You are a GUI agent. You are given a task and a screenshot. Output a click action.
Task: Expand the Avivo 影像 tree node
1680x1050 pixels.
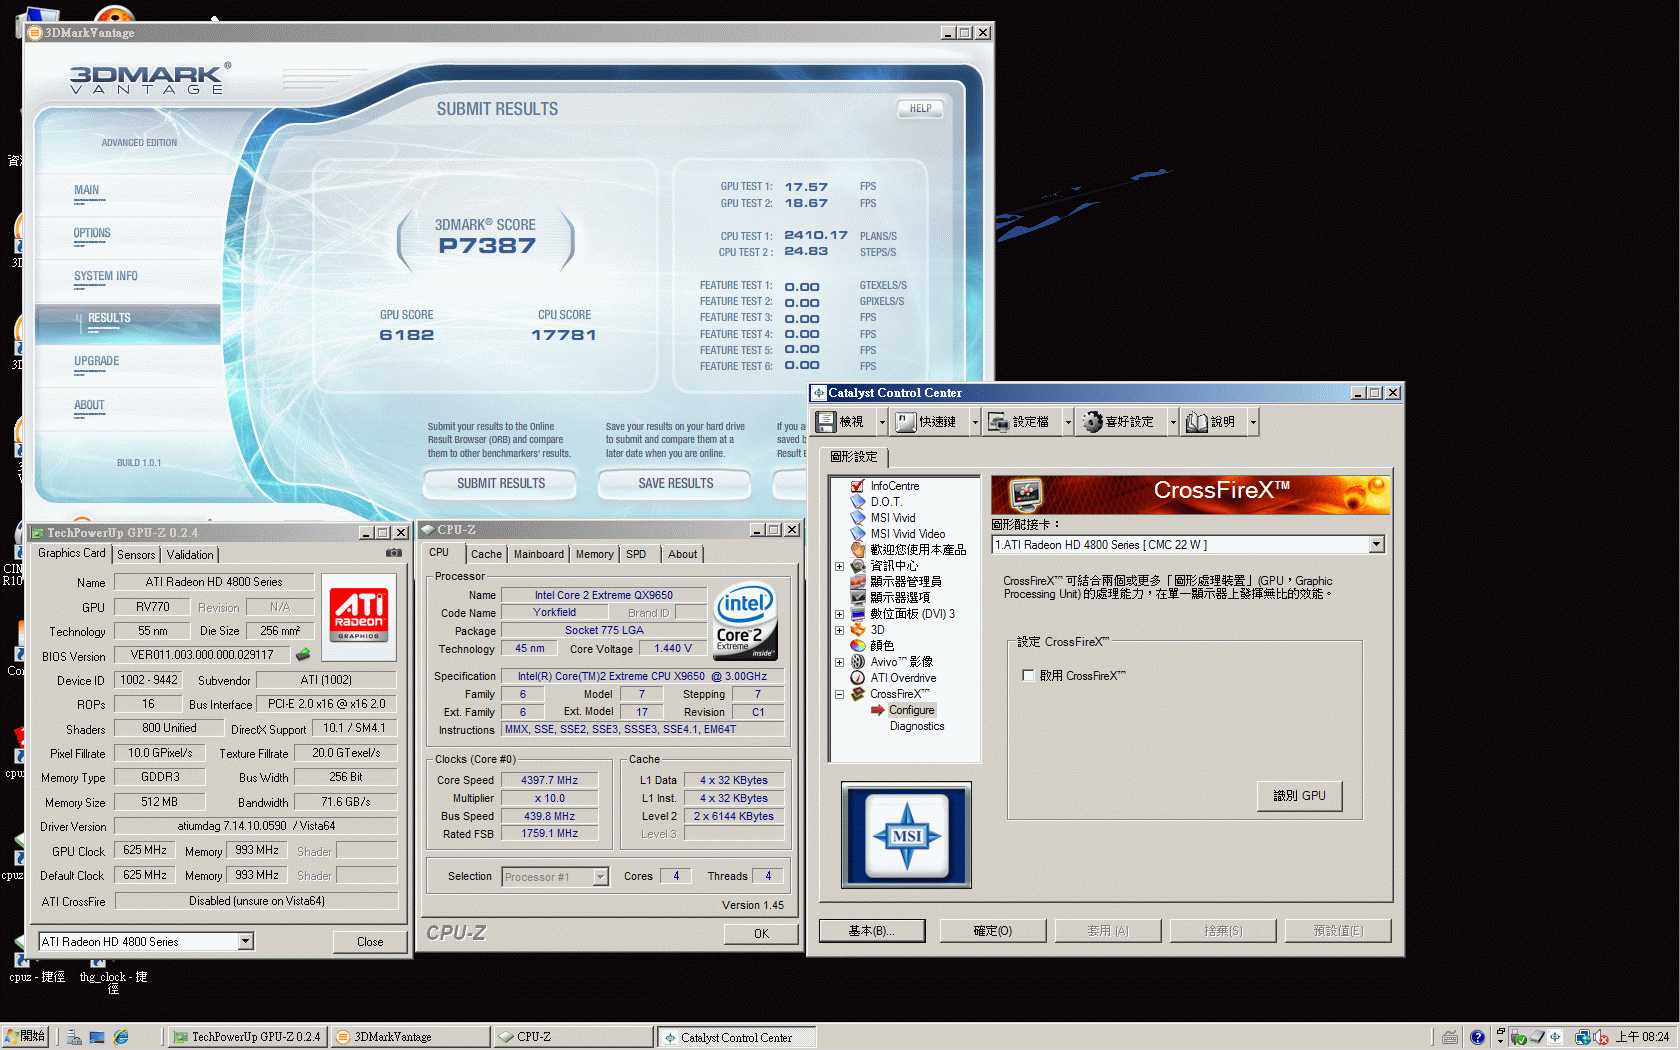point(840,662)
